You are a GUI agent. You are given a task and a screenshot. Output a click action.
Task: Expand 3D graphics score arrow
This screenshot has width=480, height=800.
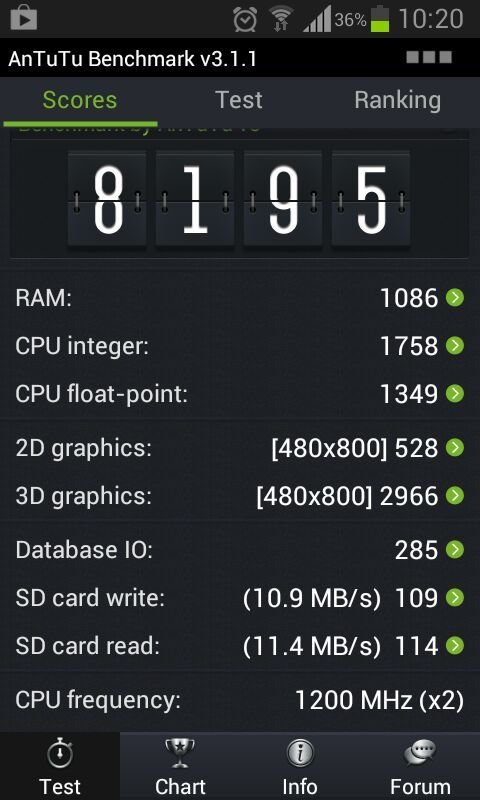[454, 495]
